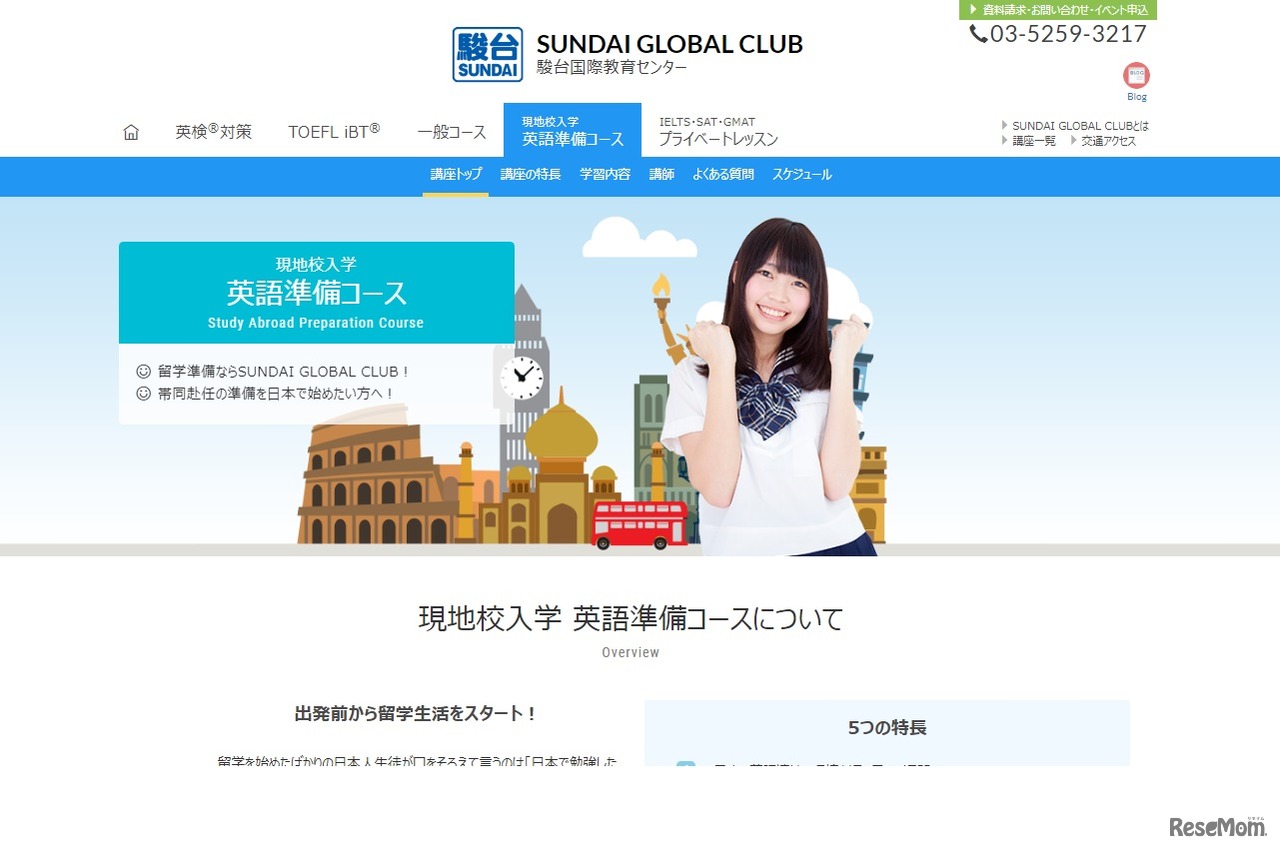Select the 学習内容 tab
This screenshot has height=850, width=1280.
click(x=604, y=174)
